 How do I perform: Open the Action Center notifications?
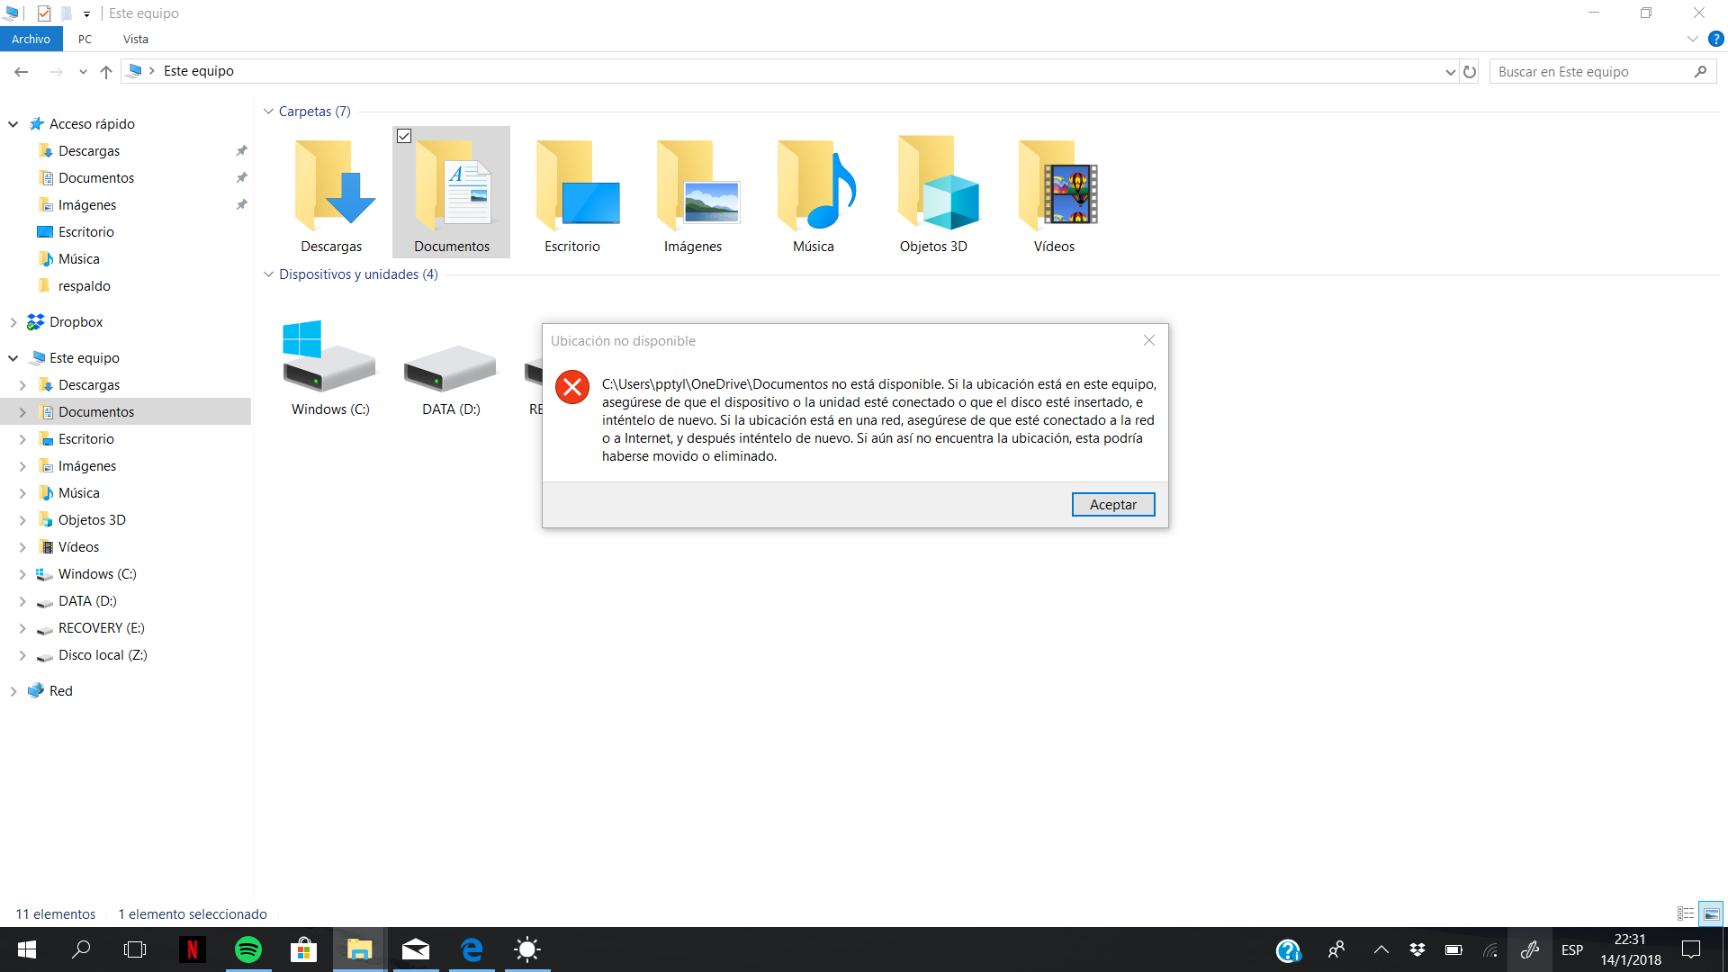pos(1691,950)
